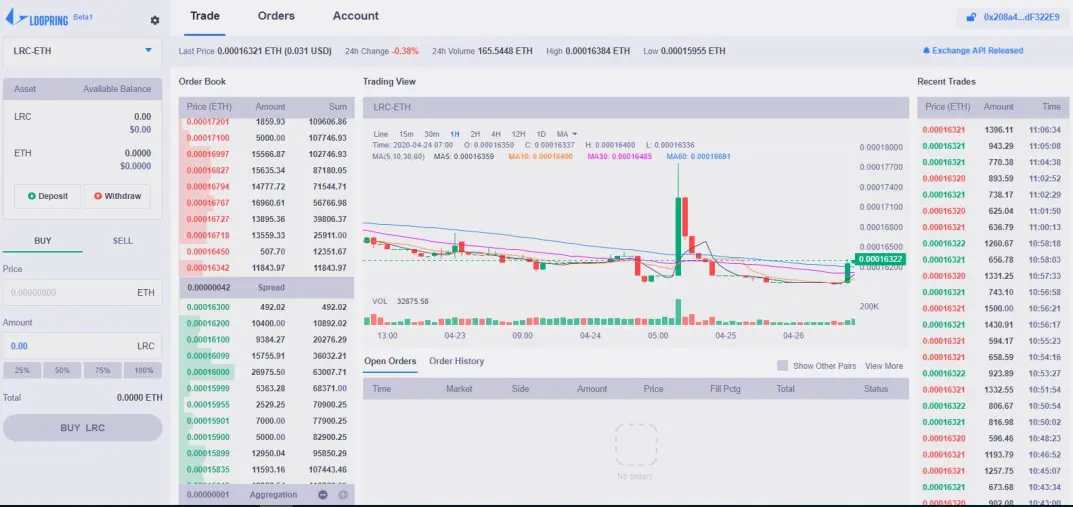The width and height of the screenshot is (1073, 507).
Task: Click the ETH asset balance row
Action: (83, 159)
